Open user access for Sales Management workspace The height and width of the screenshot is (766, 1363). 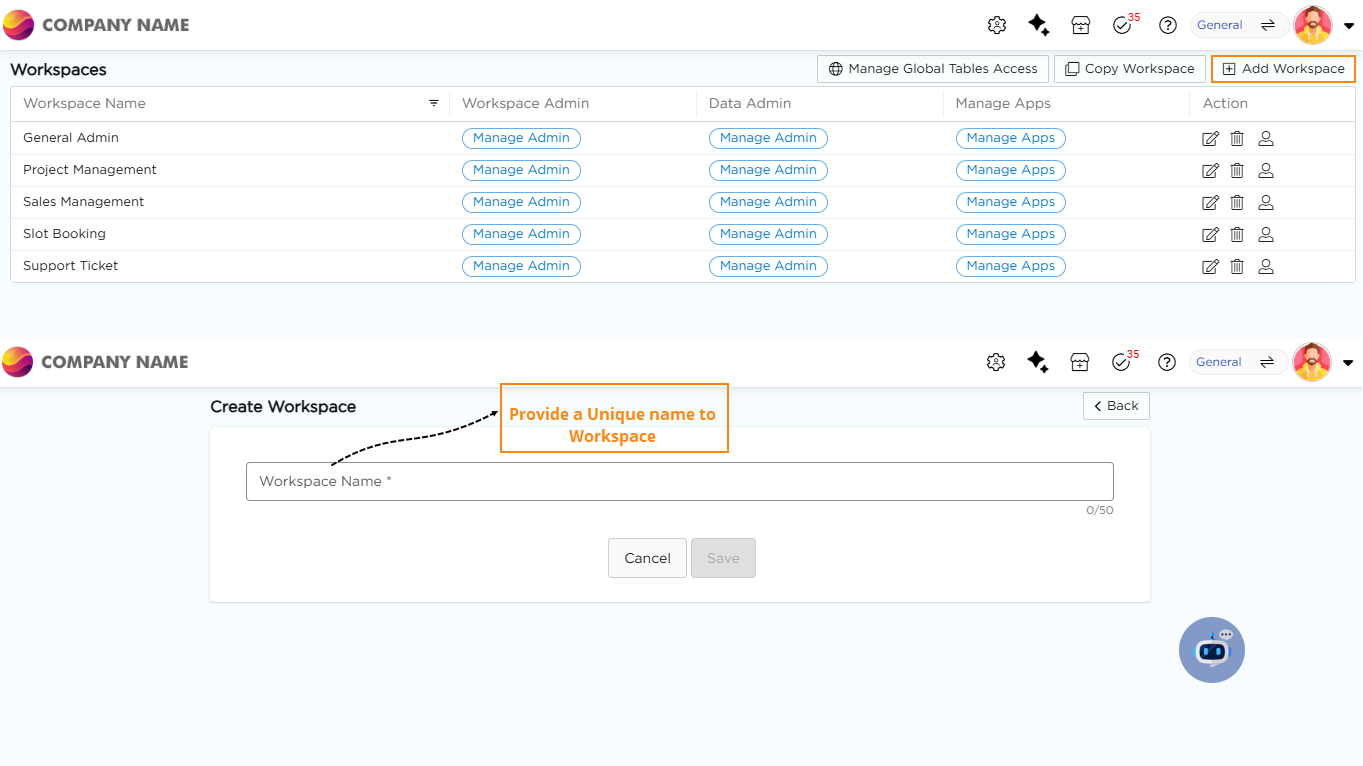pos(1265,203)
